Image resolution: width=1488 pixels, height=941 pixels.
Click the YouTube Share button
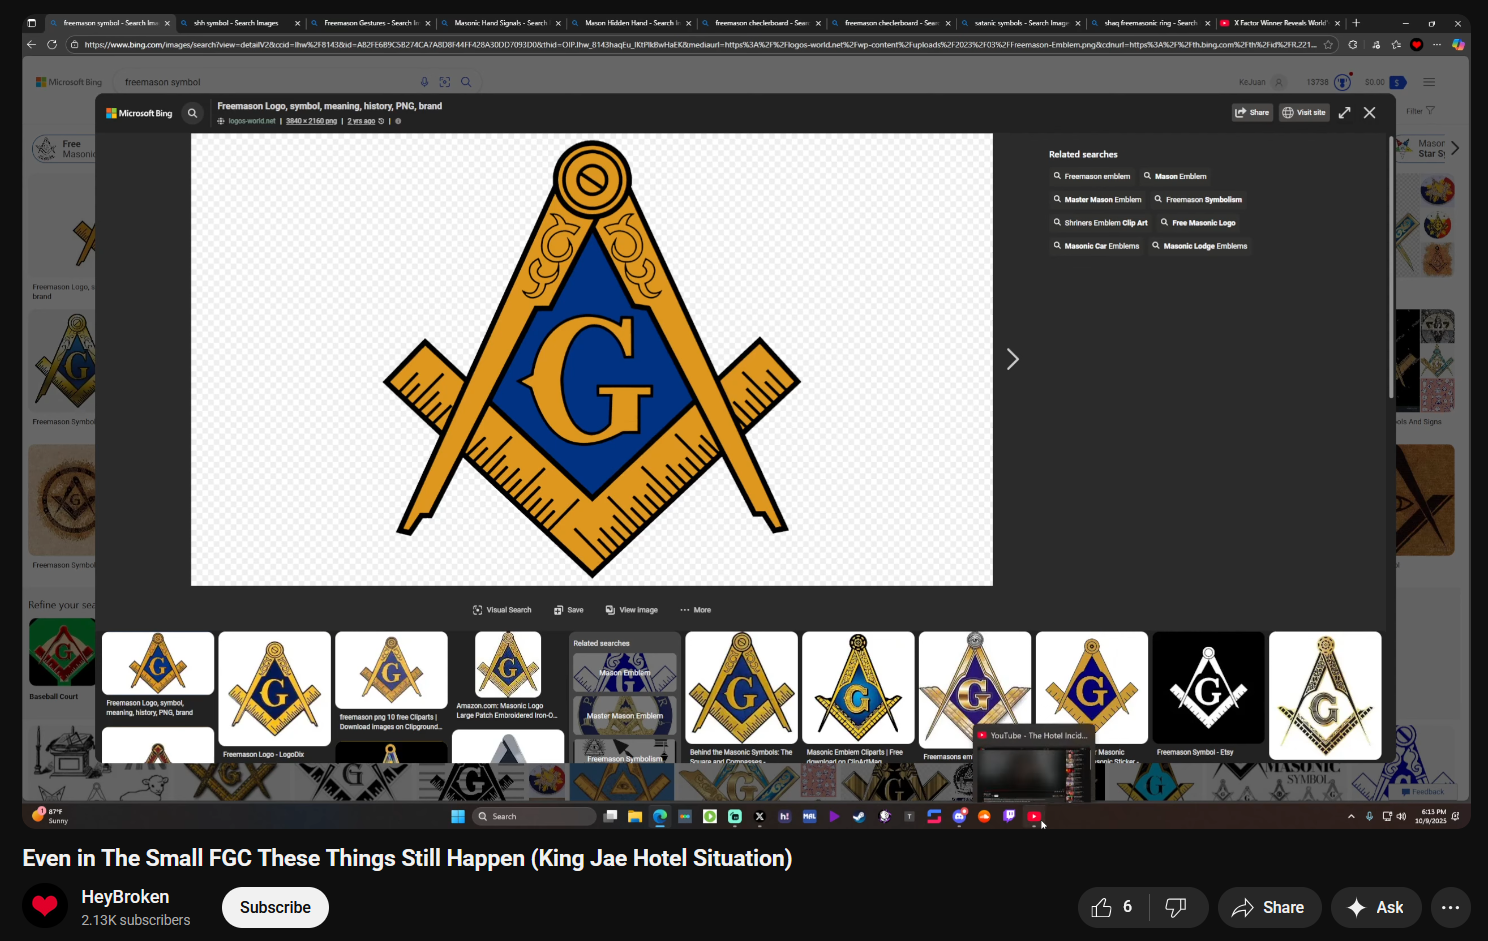click(x=1268, y=907)
